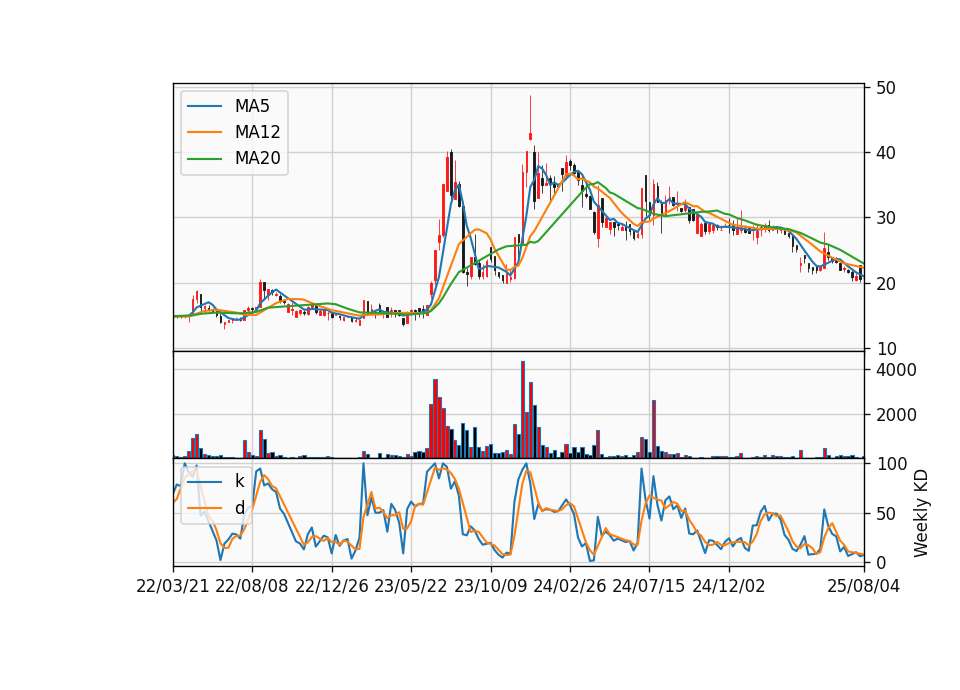The width and height of the screenshot is (960, 690).
Task: Click the price axis value 30
Action: coord(885,218)
